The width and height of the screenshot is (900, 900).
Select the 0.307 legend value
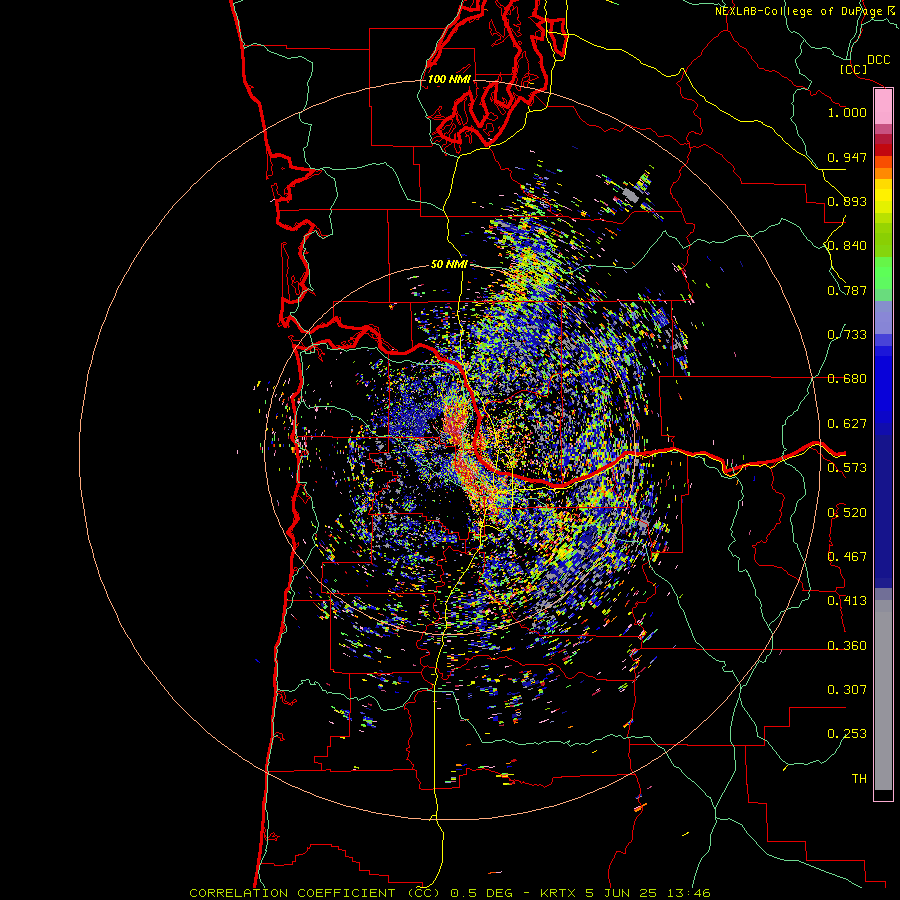847,690
